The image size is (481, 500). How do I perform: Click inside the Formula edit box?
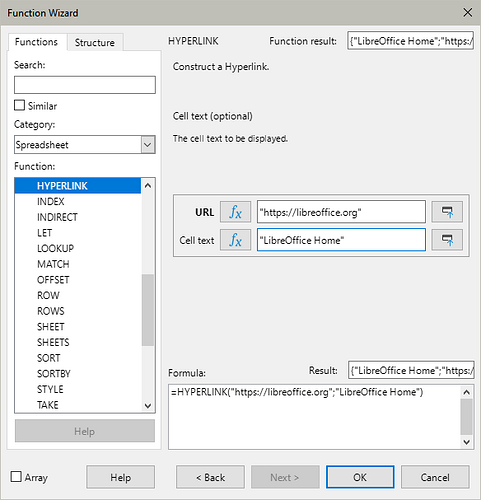coord(315,417)
